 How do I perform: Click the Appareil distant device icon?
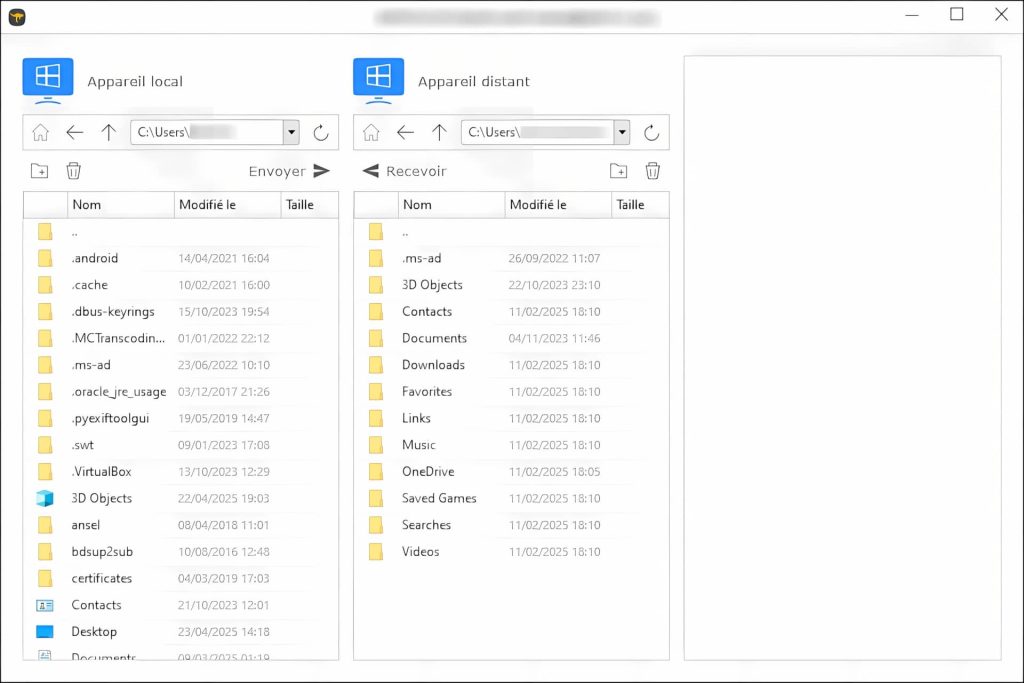378,76
